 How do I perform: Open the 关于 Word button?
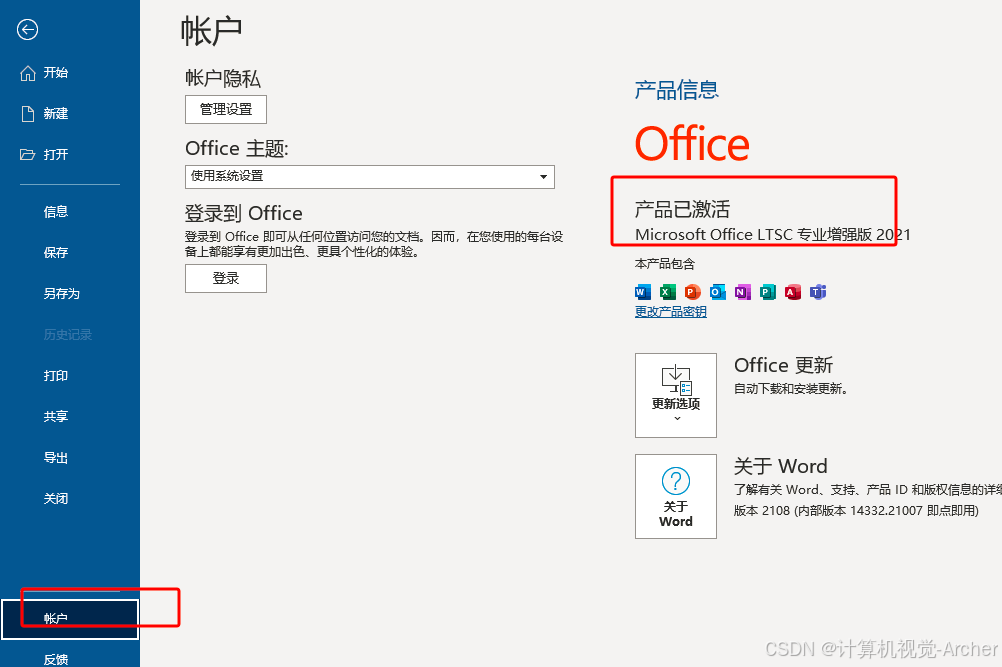(x=675, y=496)
